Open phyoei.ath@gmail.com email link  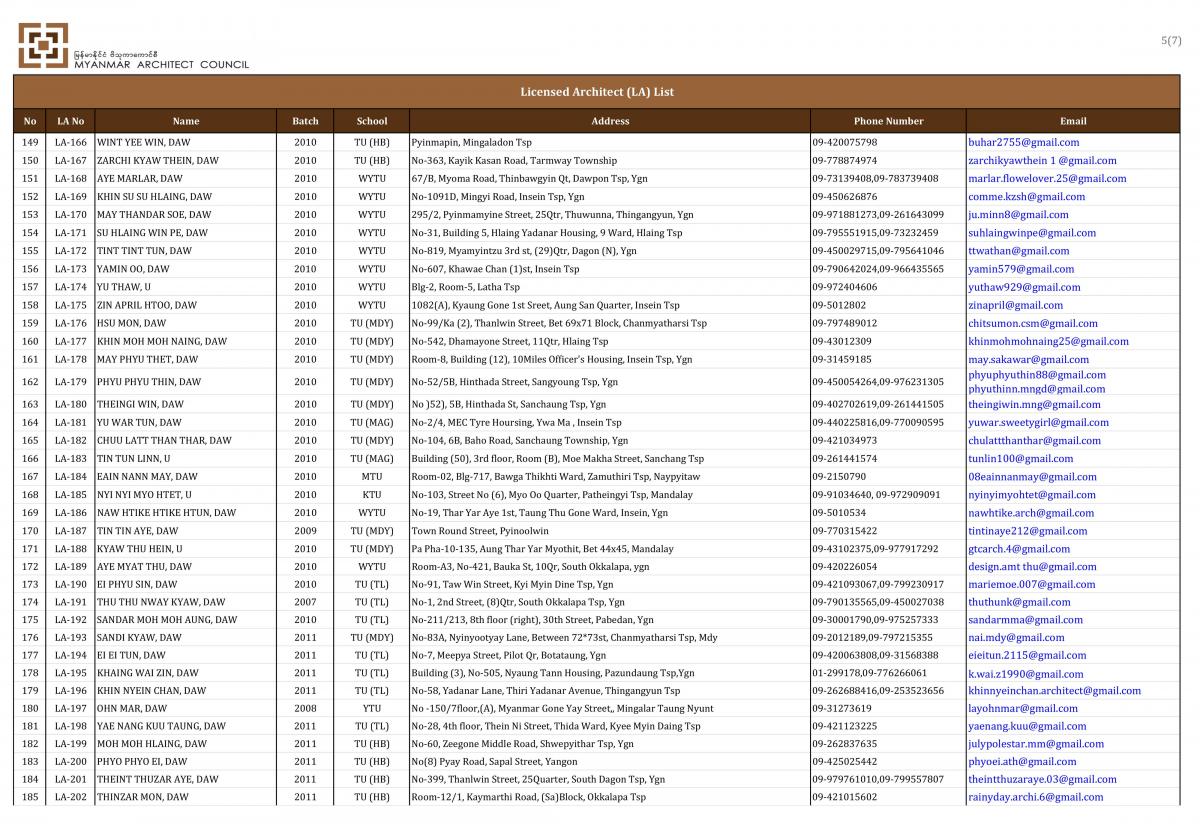[x=1021, y=761]
